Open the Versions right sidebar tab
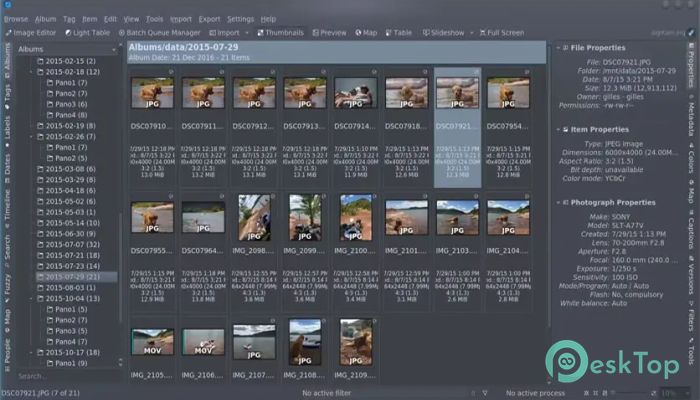700x400 pixels. (x=691, y=276)
